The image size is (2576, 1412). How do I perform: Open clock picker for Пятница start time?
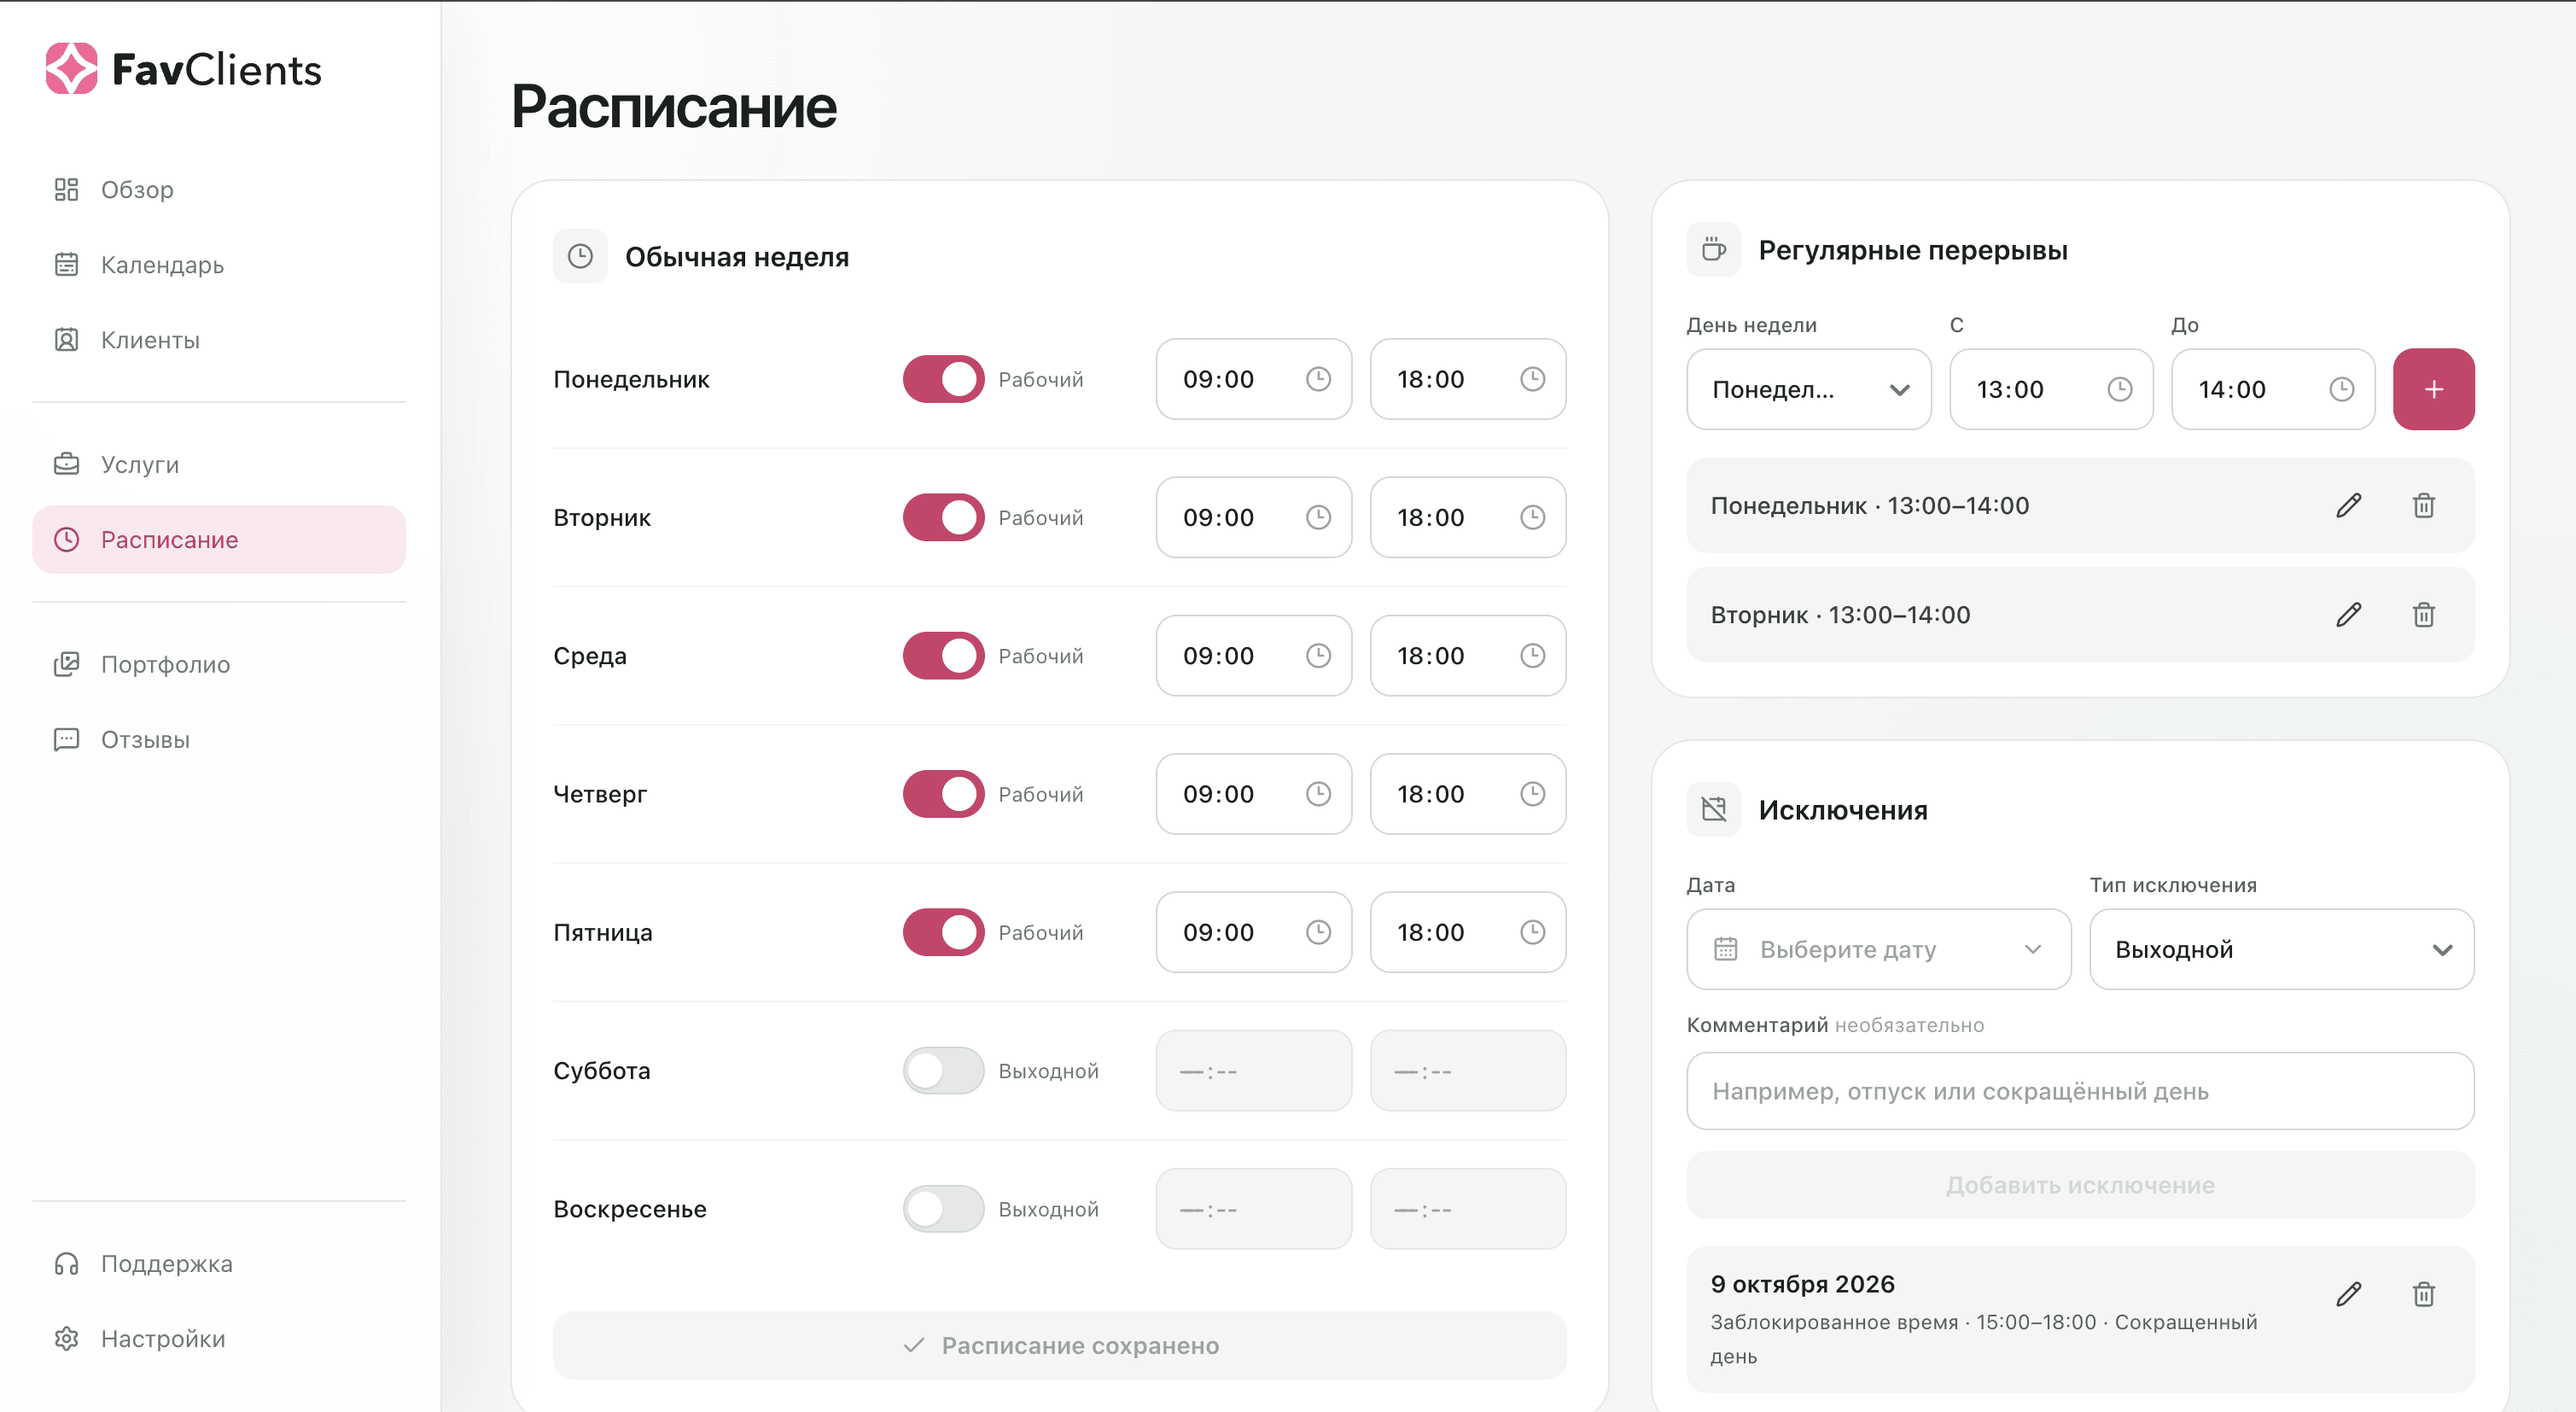click(x=1318, y=932)
